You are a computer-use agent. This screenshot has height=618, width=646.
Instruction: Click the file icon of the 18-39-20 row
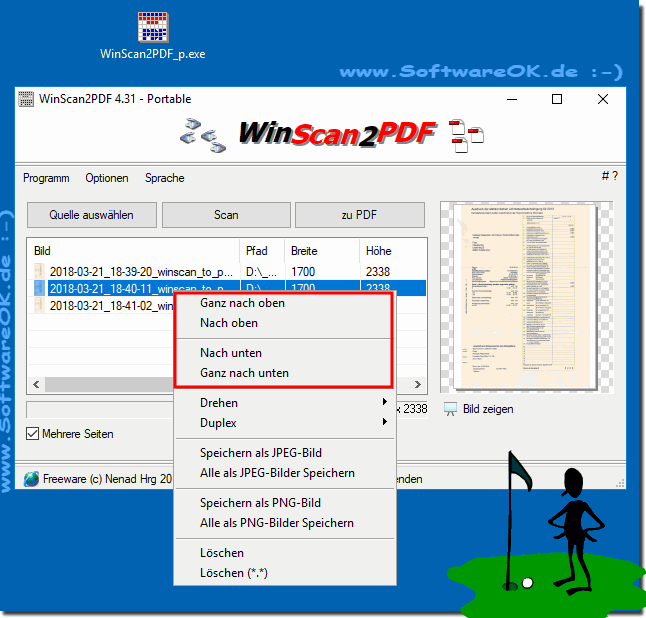click(x=40, y=272)
